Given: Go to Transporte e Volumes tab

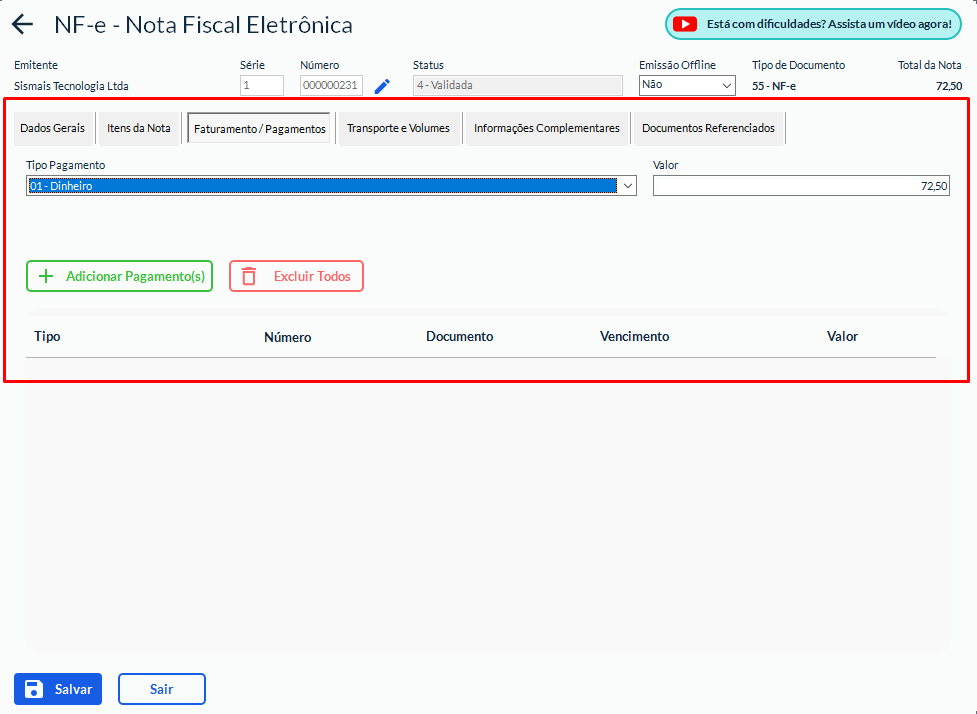Looking at the screenshot, I should click(398, 128).
